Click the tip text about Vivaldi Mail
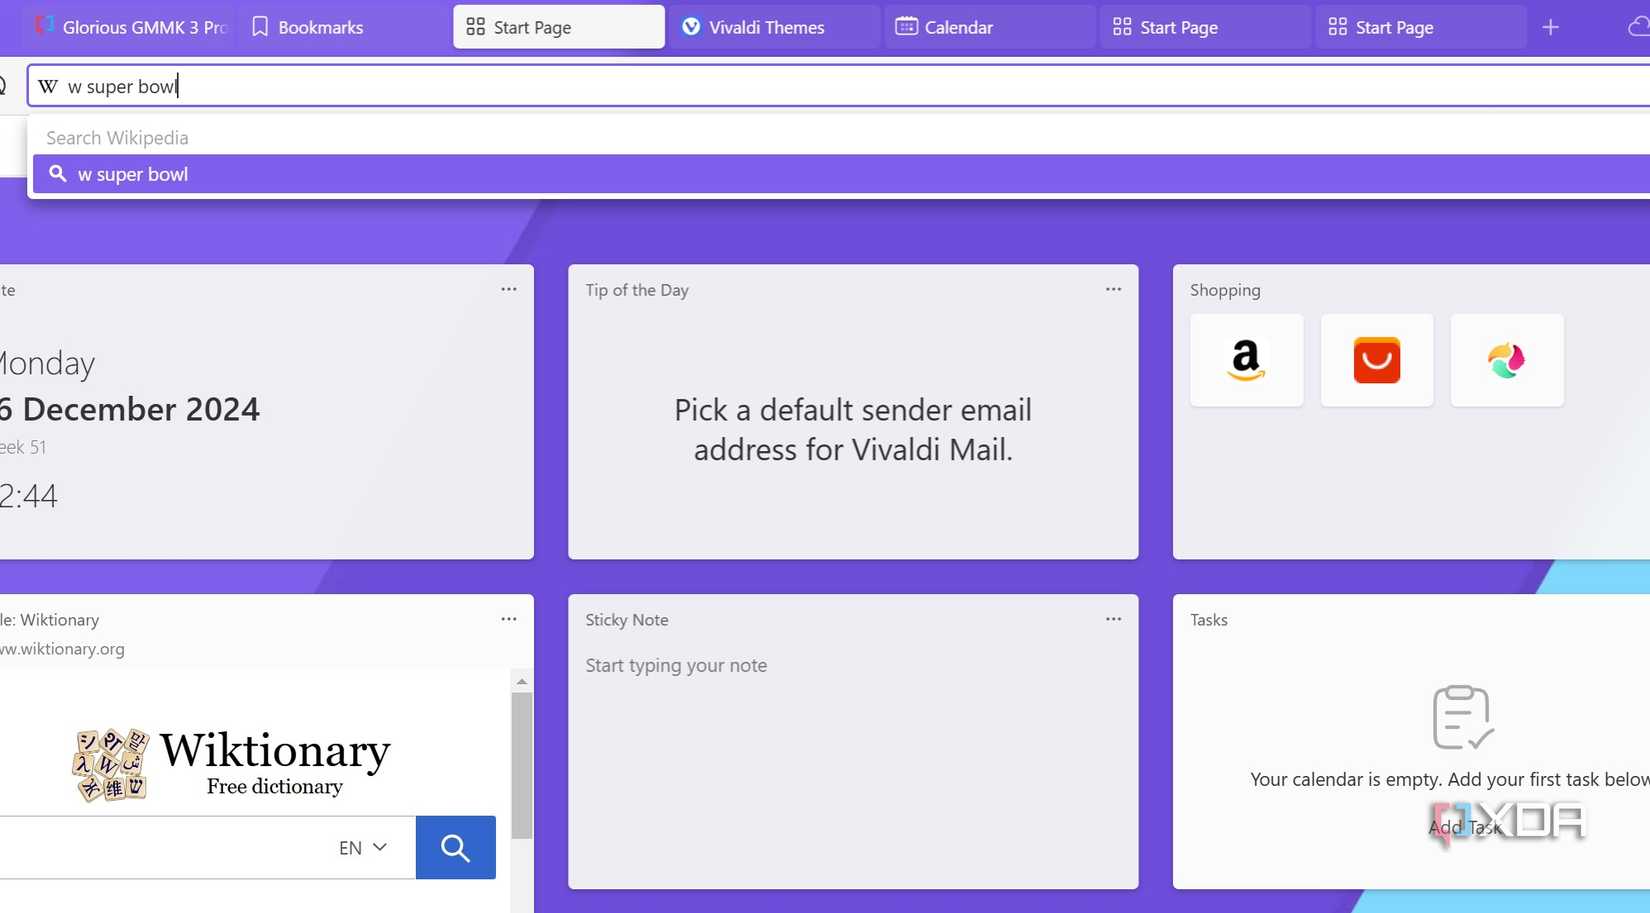The height and width of the screenshot is (913, 1650). tap(853, 430)
